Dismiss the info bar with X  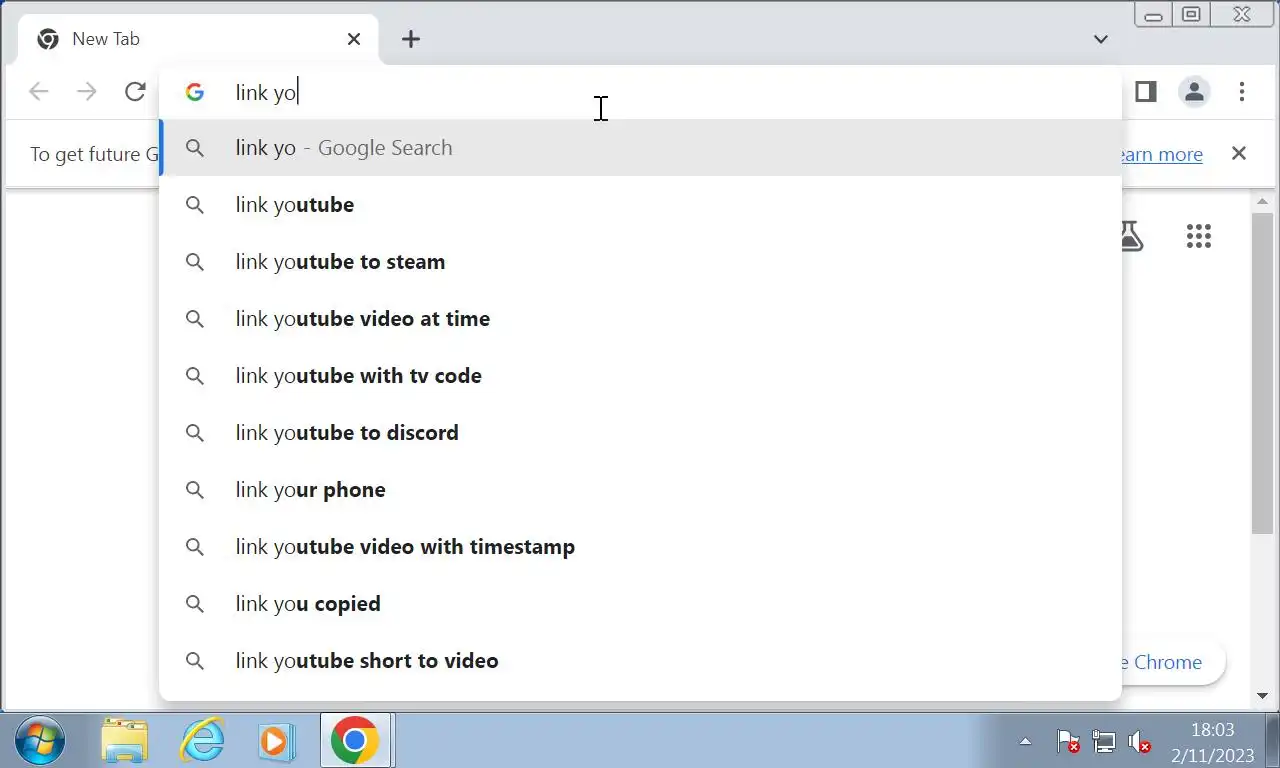(1239, 153)
